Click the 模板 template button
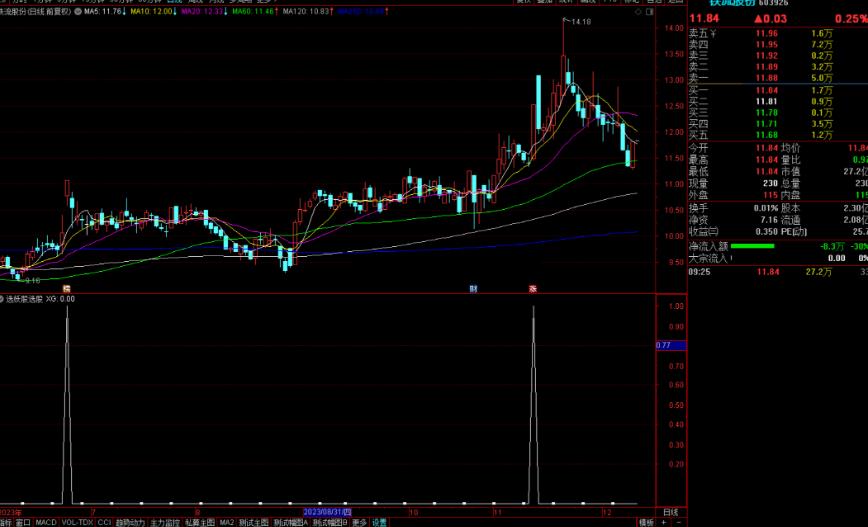 tap(646, 523)
